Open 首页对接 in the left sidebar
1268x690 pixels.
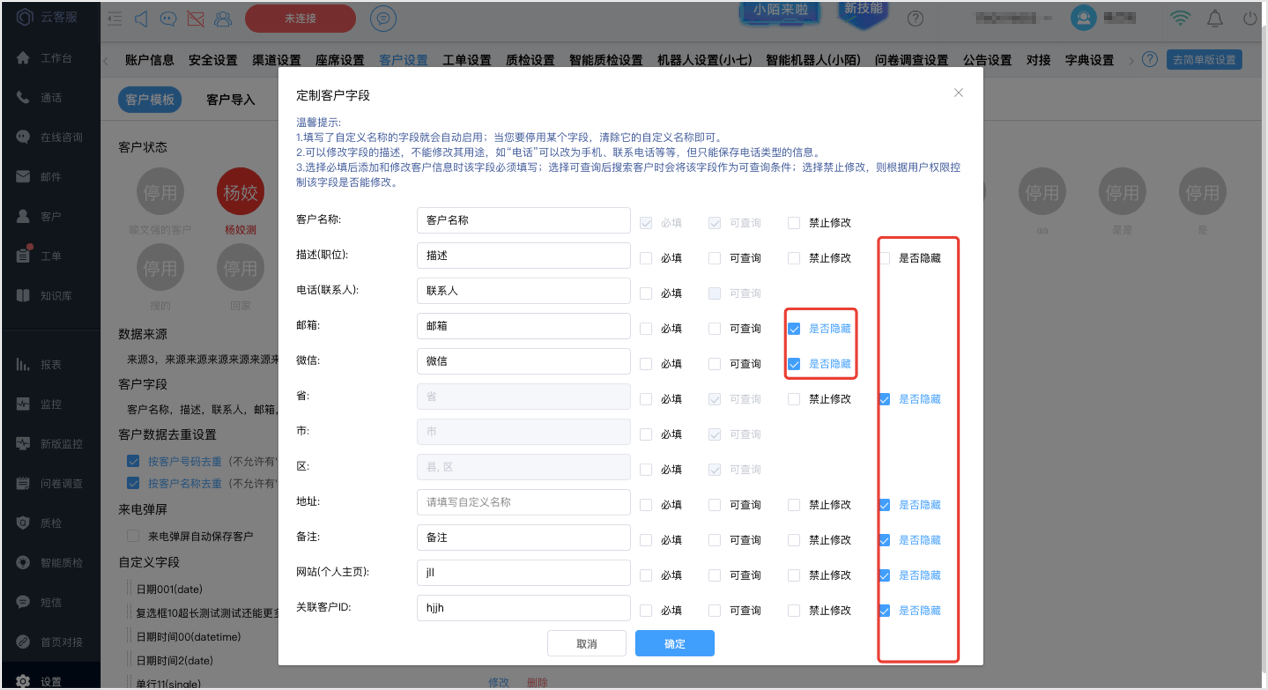[x=50, y=642]
